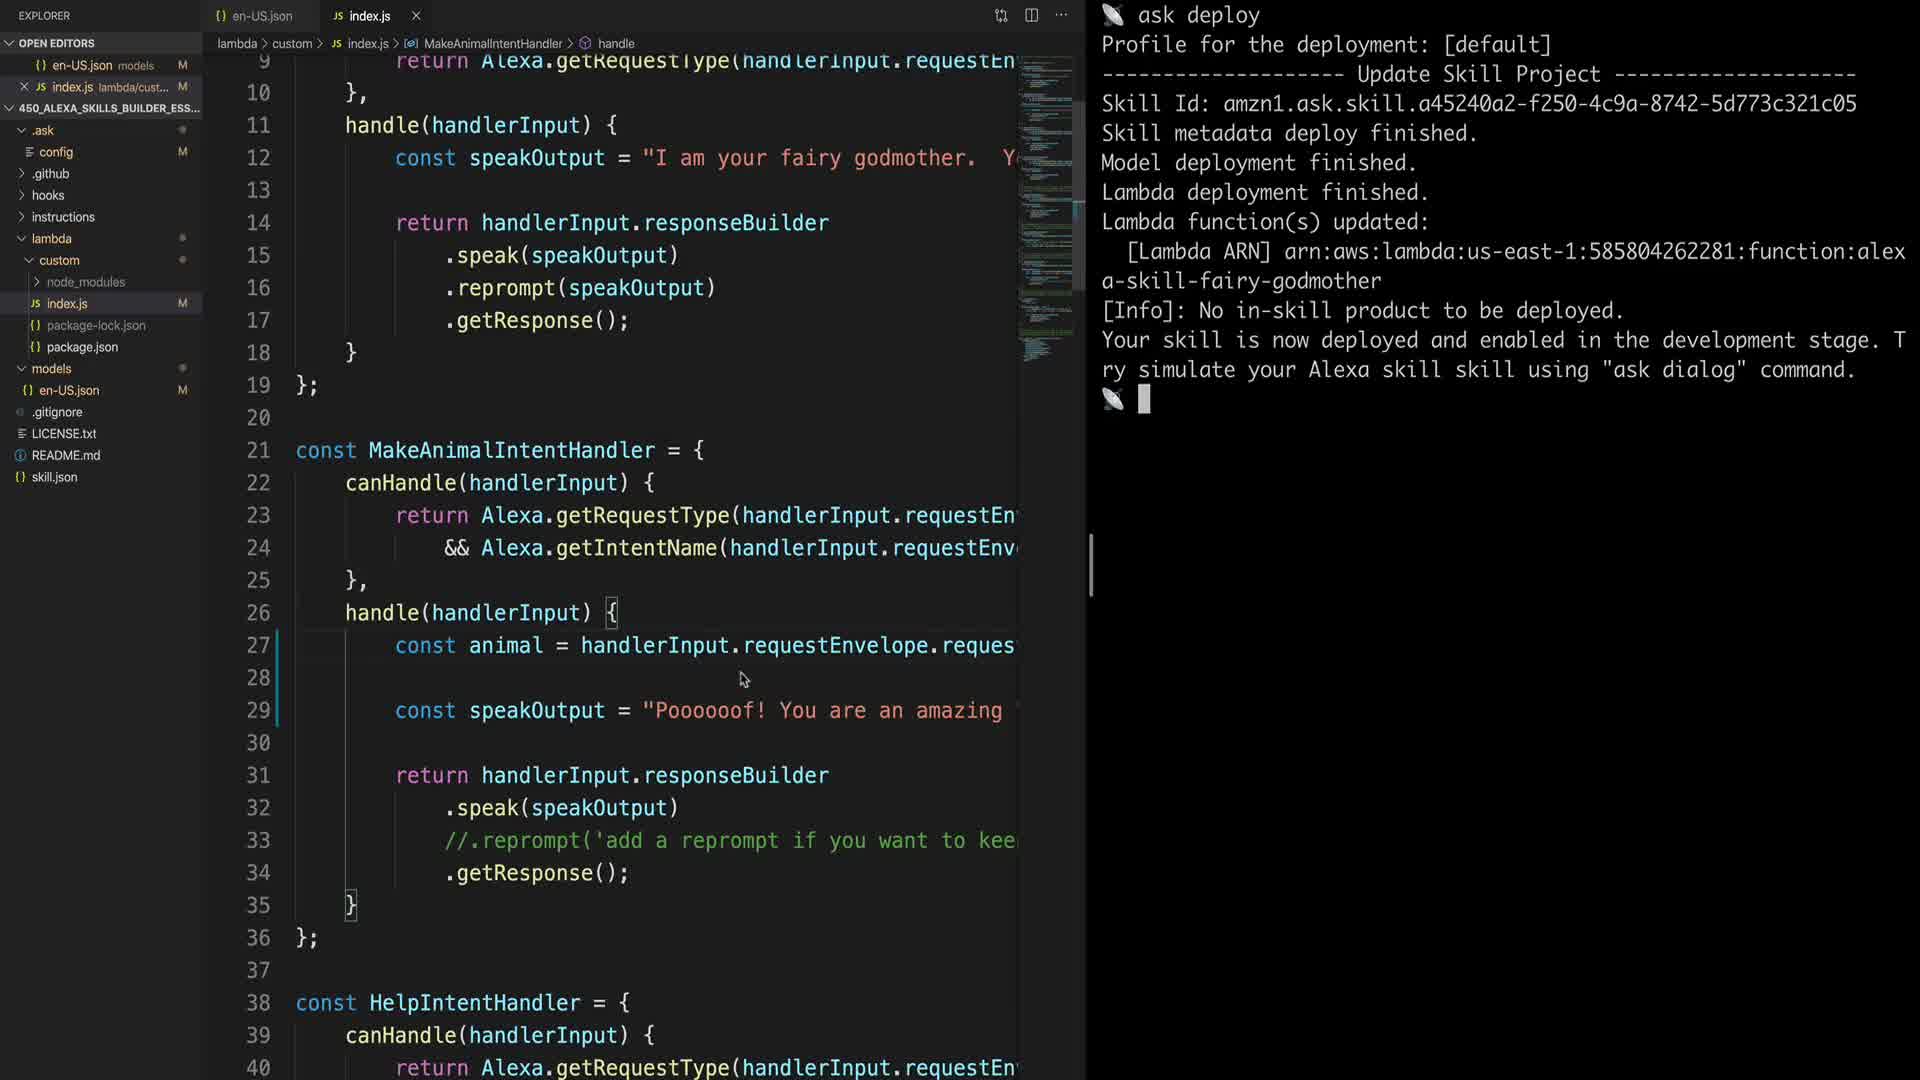This screenshot has width=1920, height=1080.
Task: Open changes compare icon in editor toolbar
Action: (1001, 15)
